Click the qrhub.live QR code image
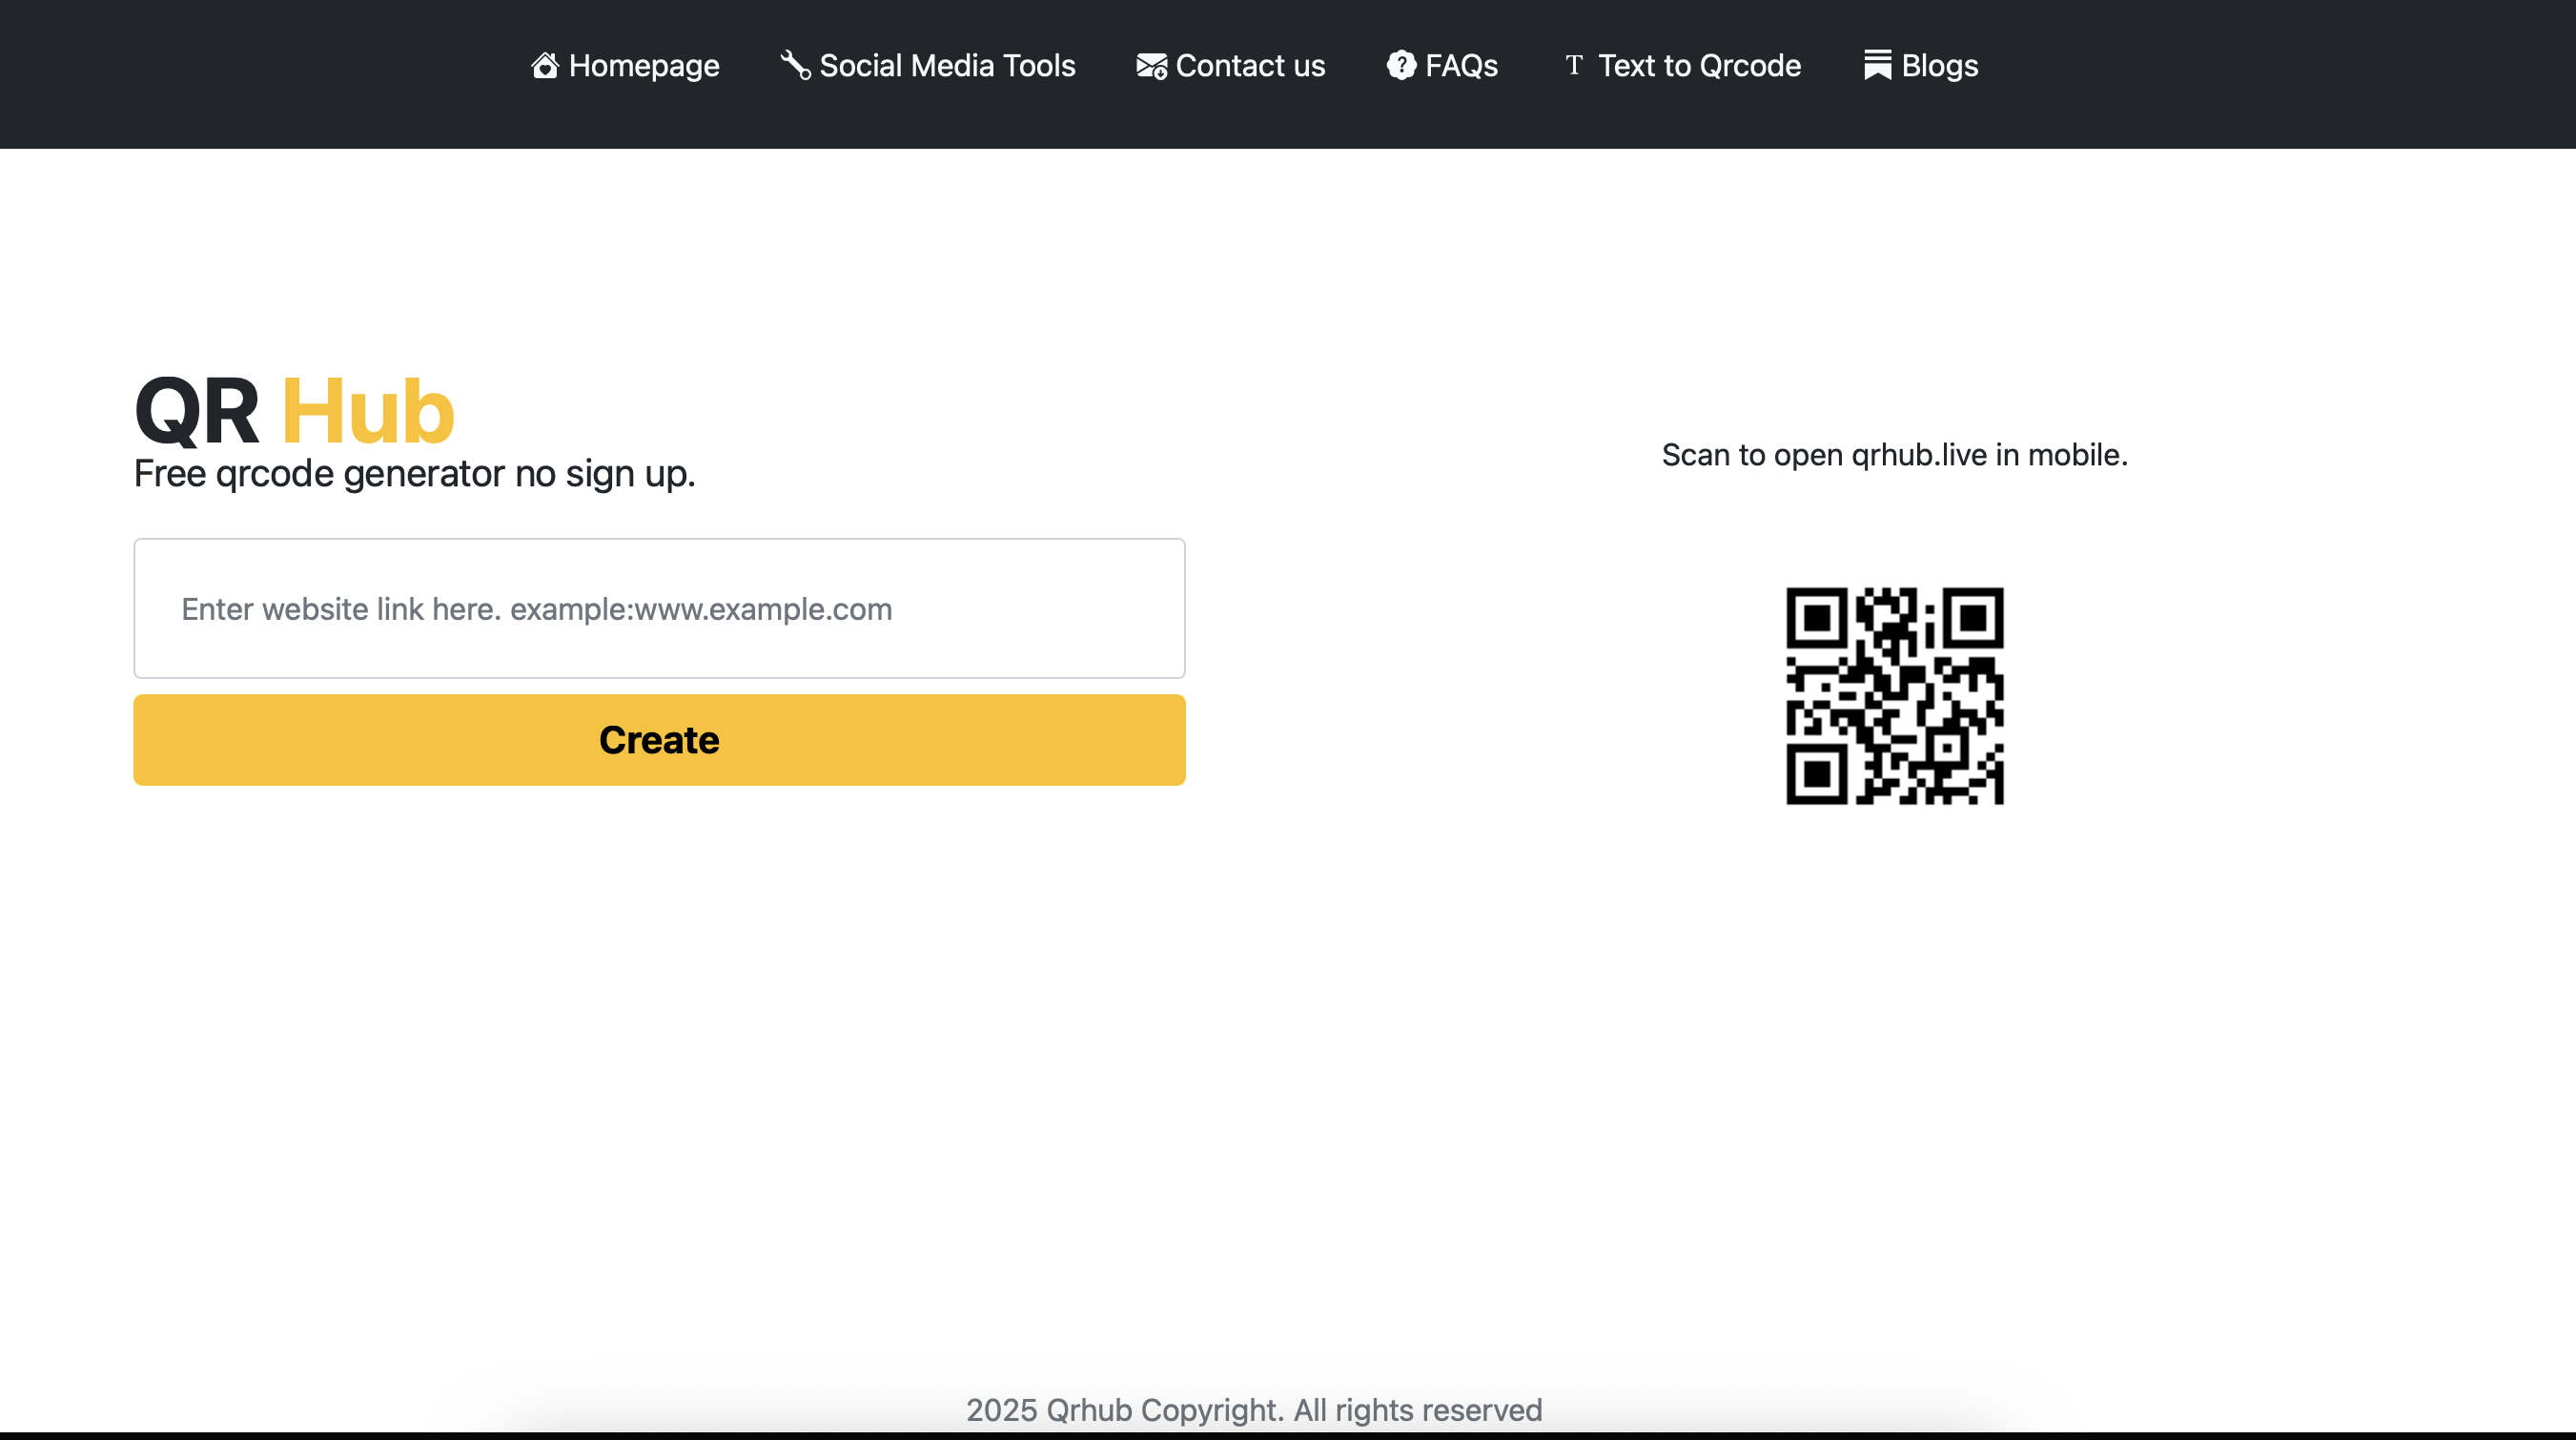Viewport: 2576px width, 1440px height. click(x=1895, y=696)
